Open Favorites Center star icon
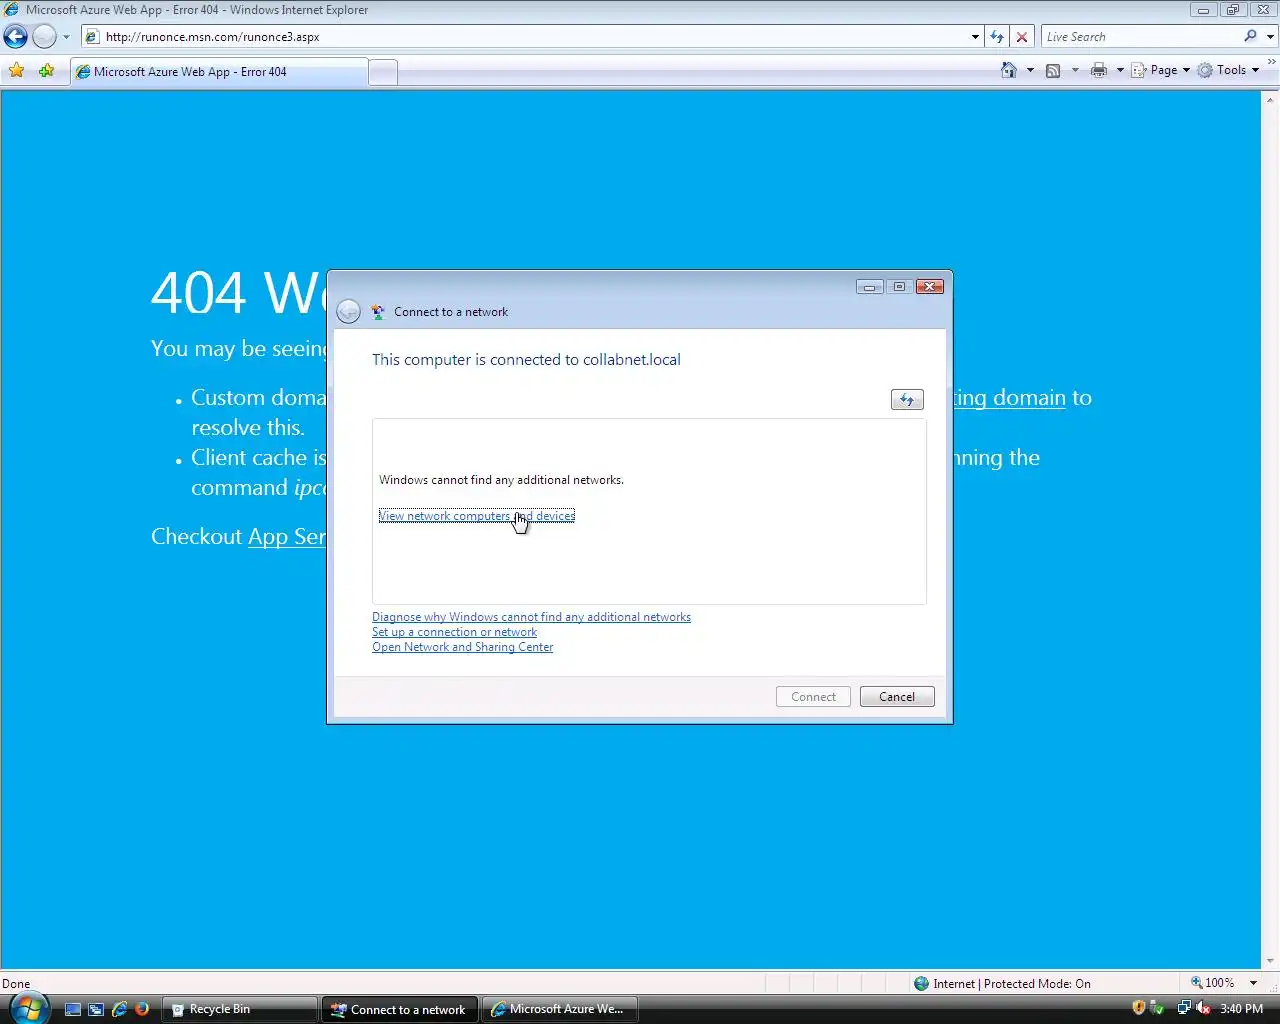 click(17, 71)
